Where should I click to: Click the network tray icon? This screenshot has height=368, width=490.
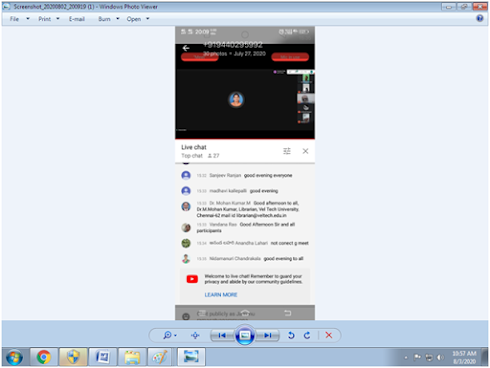429,358
